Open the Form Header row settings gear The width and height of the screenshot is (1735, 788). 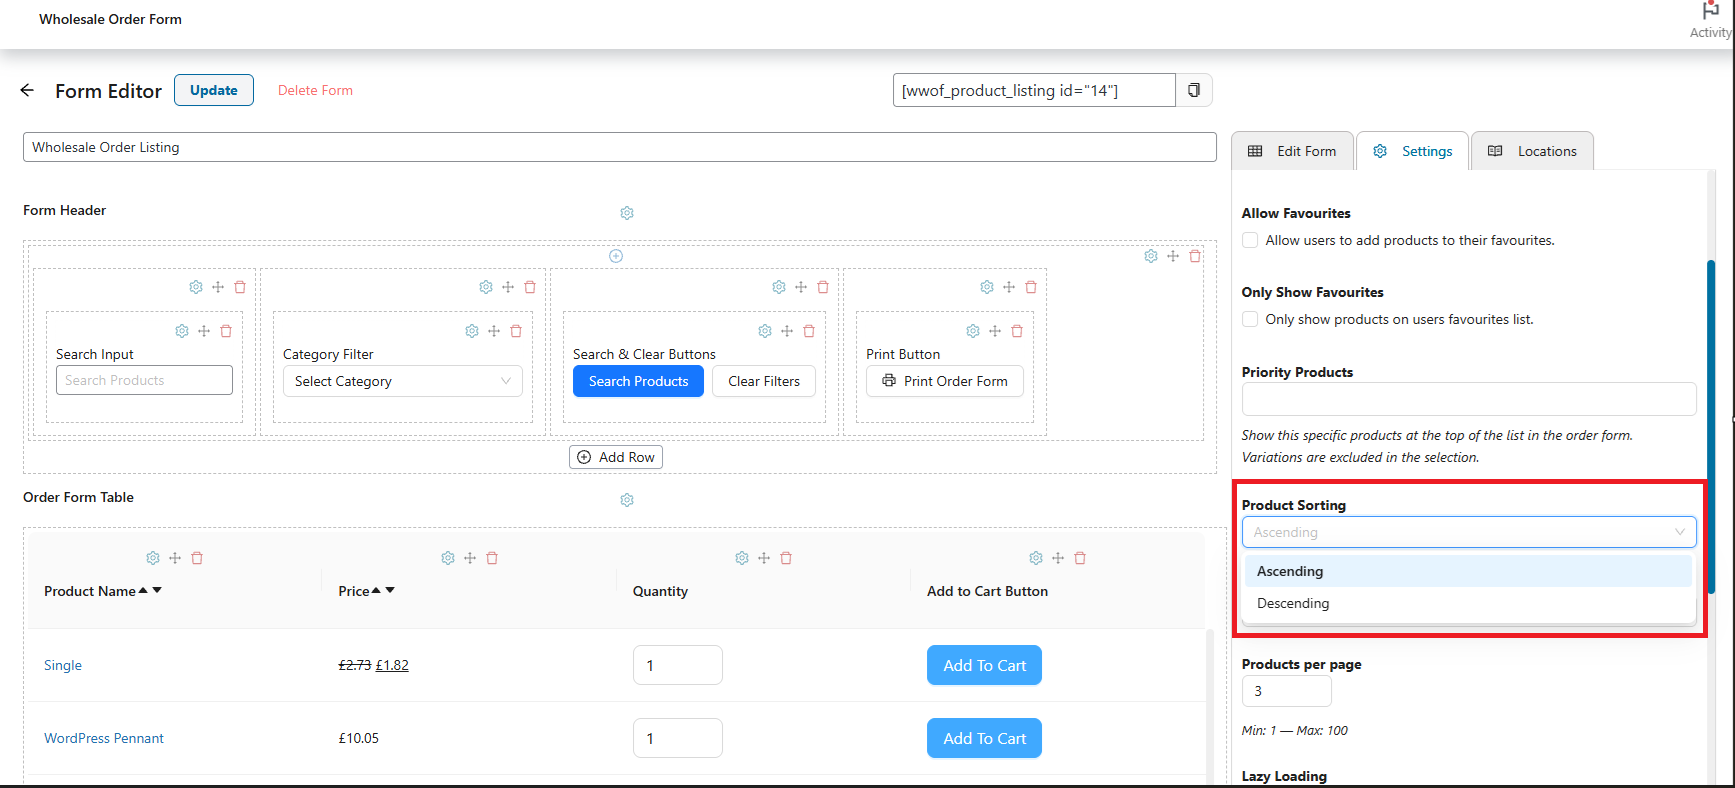tap(1151, 256)
